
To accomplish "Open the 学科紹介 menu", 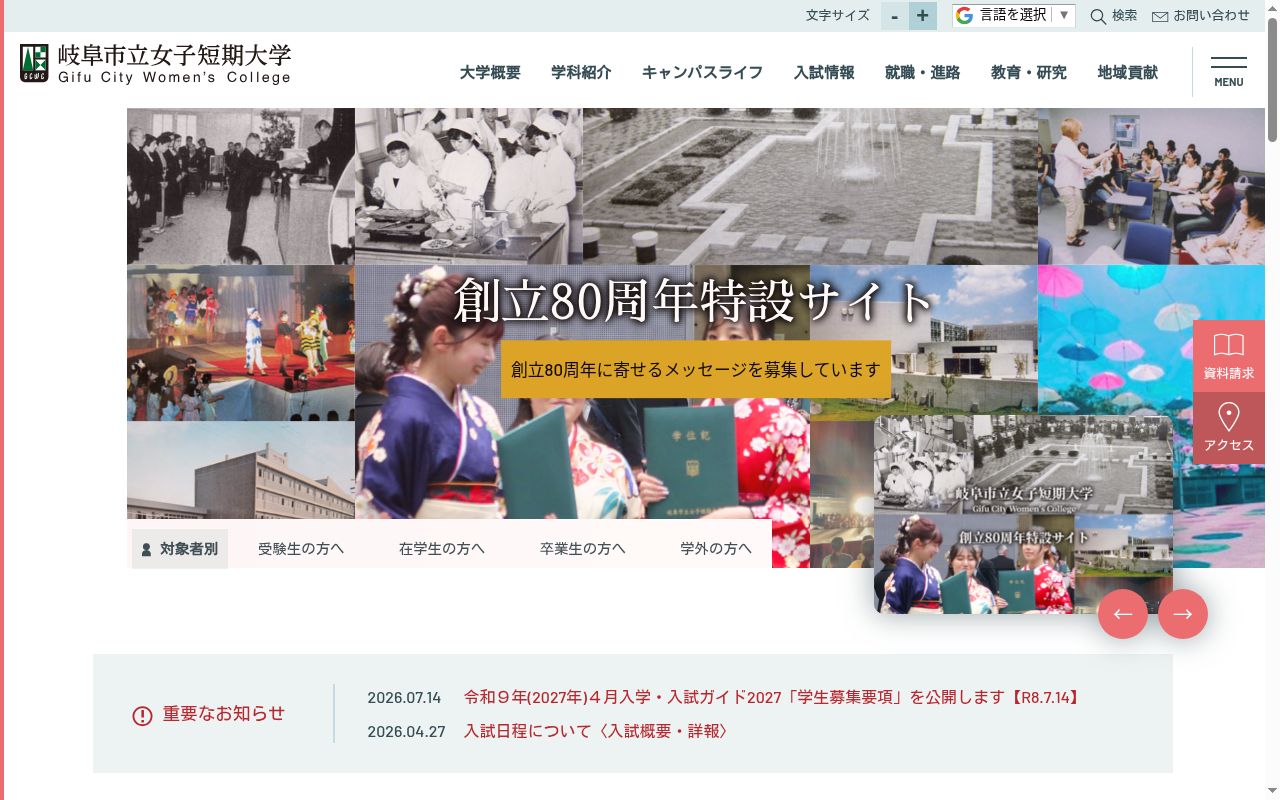I will pyautogui.click(x=581, y=72).
